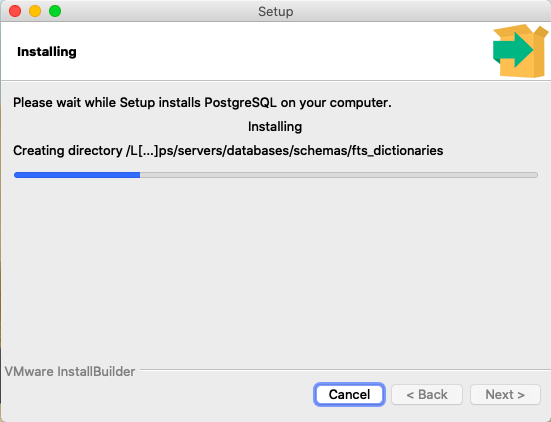Click the grayed-out Back button
The height and width of the screenshot is (422, 551).
(x=427, y=394)
